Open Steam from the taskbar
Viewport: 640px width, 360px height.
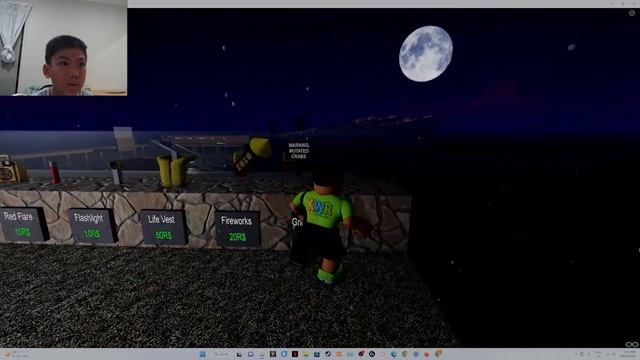(x=328, y=354)
